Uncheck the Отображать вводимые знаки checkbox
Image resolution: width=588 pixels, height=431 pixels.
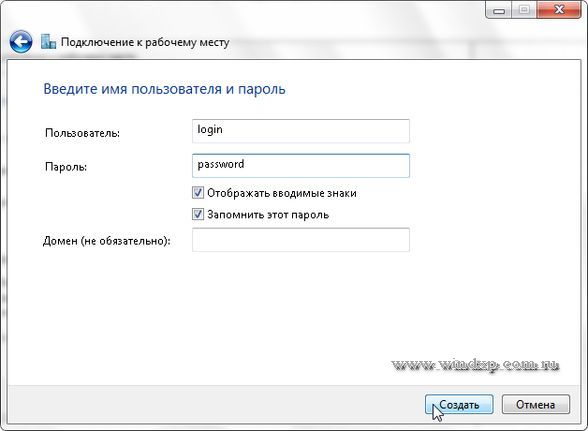pyautogui.click(x=198, y=193)
